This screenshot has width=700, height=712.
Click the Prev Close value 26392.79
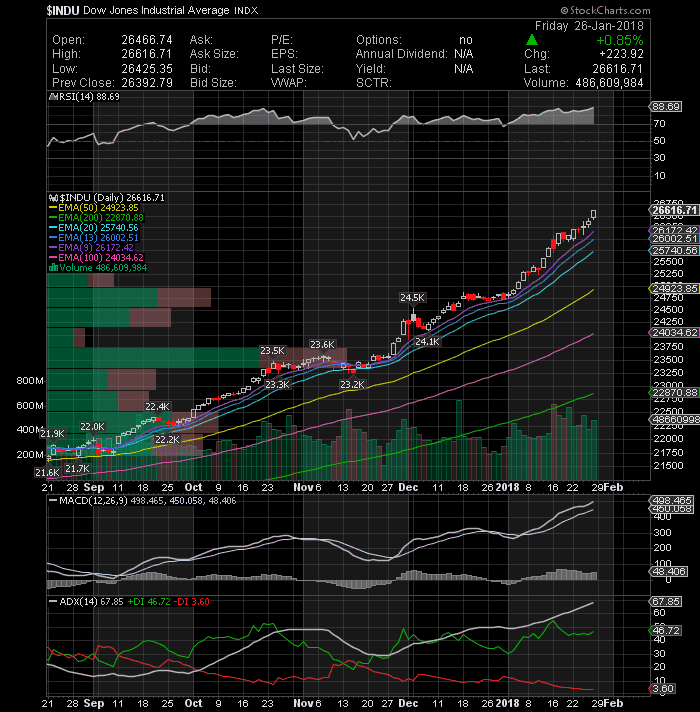click(147, 83)
